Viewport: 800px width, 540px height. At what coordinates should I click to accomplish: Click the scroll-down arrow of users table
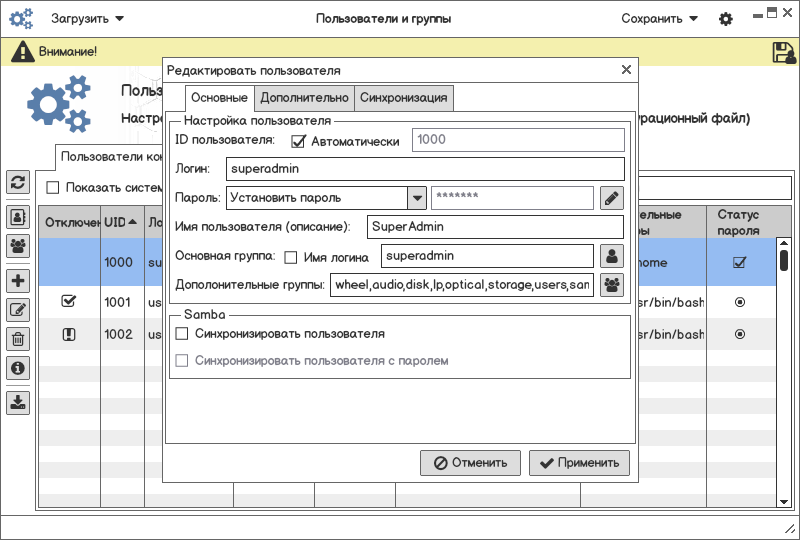point(784,502)
